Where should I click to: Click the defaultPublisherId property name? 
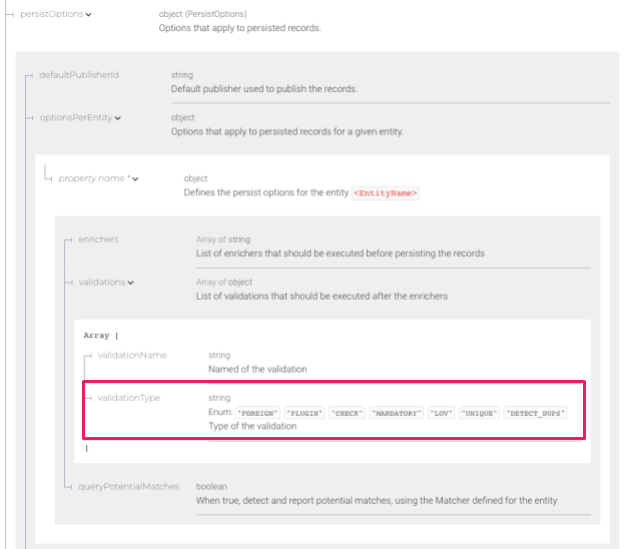pos(79,75)
